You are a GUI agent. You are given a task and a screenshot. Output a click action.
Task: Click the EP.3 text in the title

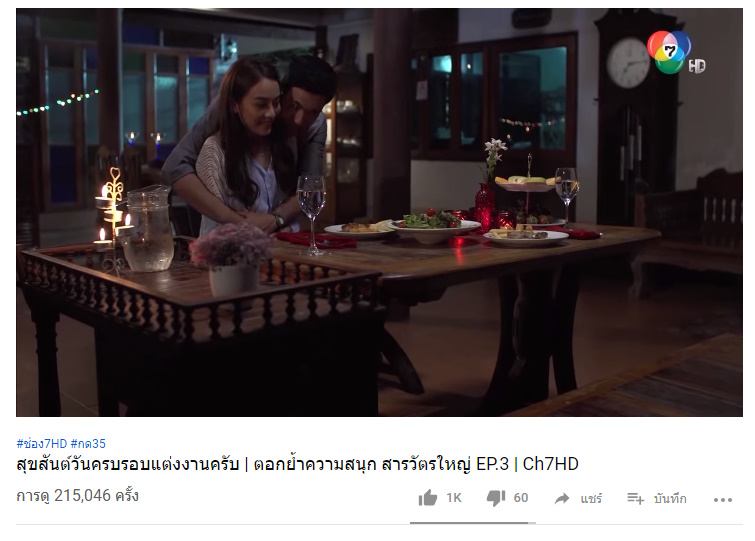(492, 464)
